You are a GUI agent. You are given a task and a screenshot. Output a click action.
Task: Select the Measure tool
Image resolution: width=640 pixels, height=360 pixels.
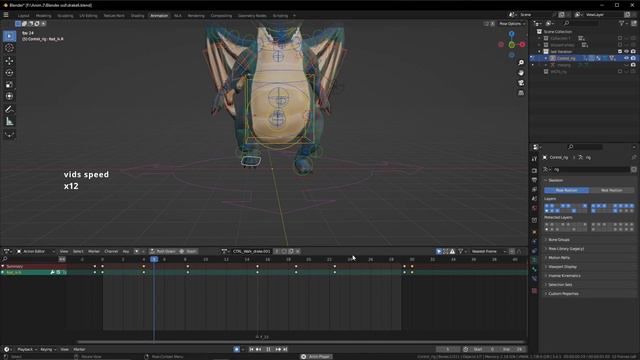pyautogui.click(x=9, y=121)
